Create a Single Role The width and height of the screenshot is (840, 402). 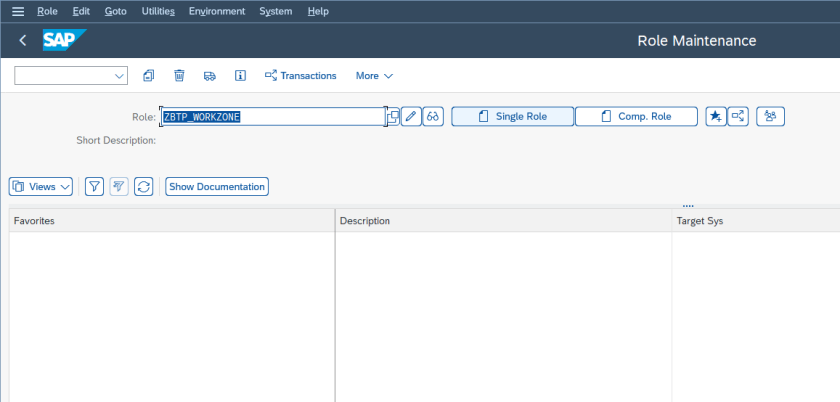512,116
